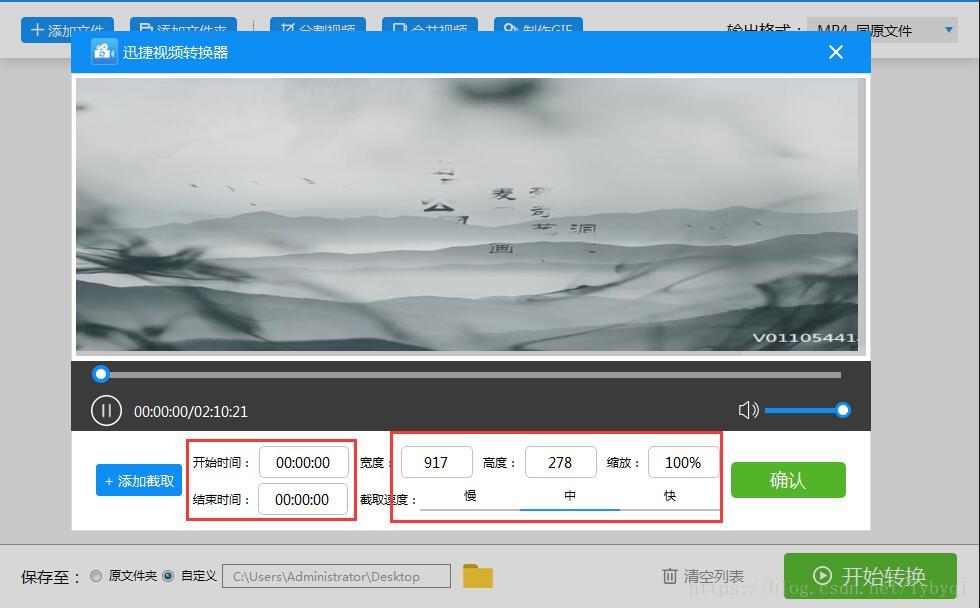Viewport: 980px width, 608px height.
Task: Select the 慢 capture speed
Action: coord(470,497)
